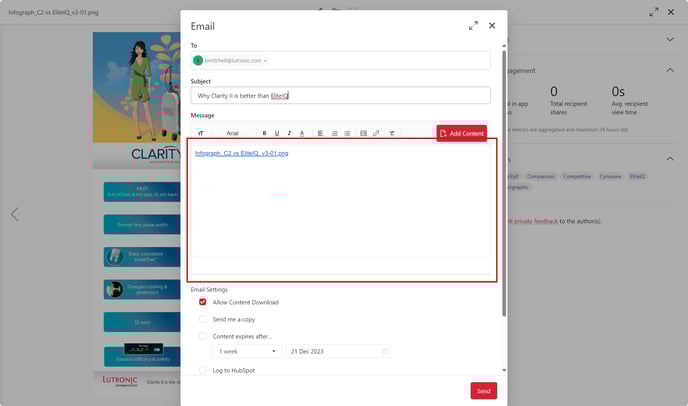Image resolution: width=688 pixels, height=406 pixels.
Task: Toggle italic text in message toolbar
Action: point(289,133)
